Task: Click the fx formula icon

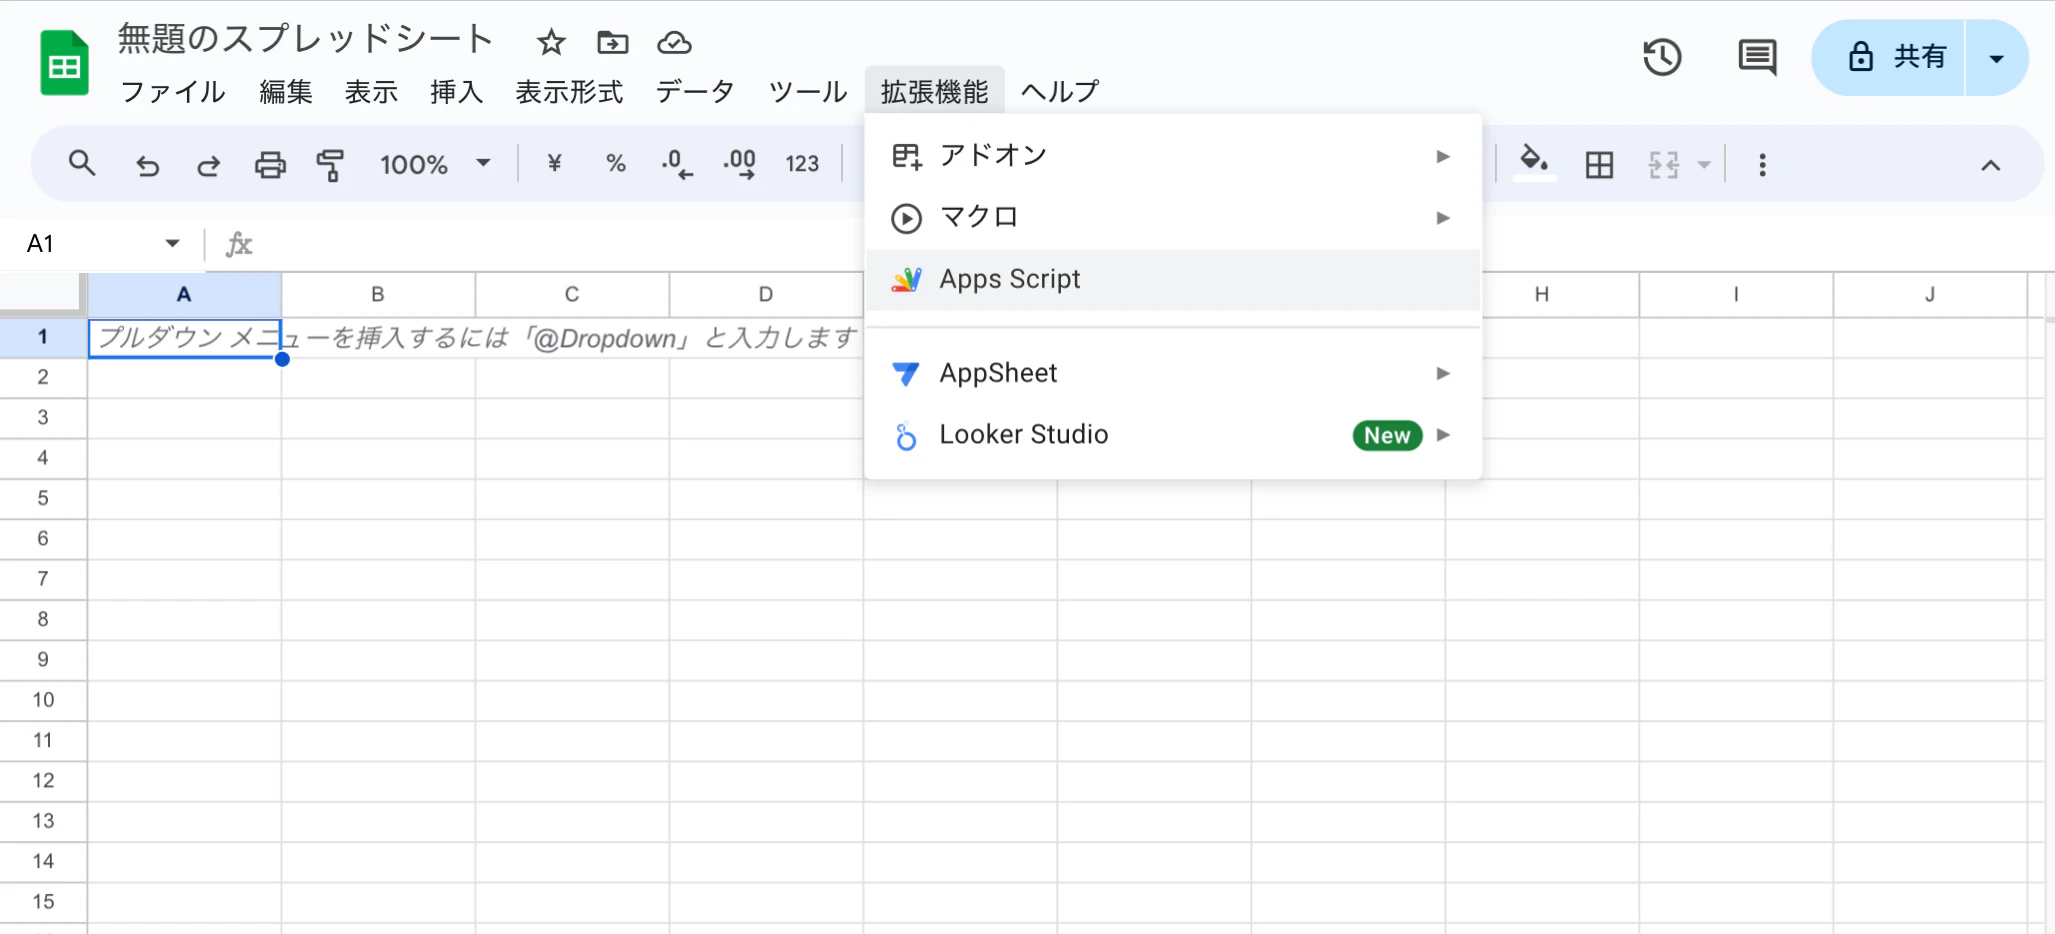Action: 239,244
